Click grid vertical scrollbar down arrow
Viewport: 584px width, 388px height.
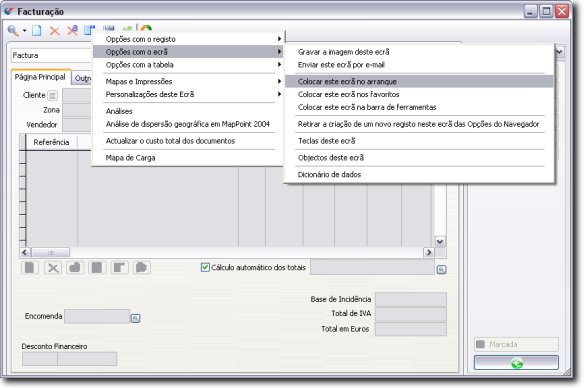[x=440, y=242]
